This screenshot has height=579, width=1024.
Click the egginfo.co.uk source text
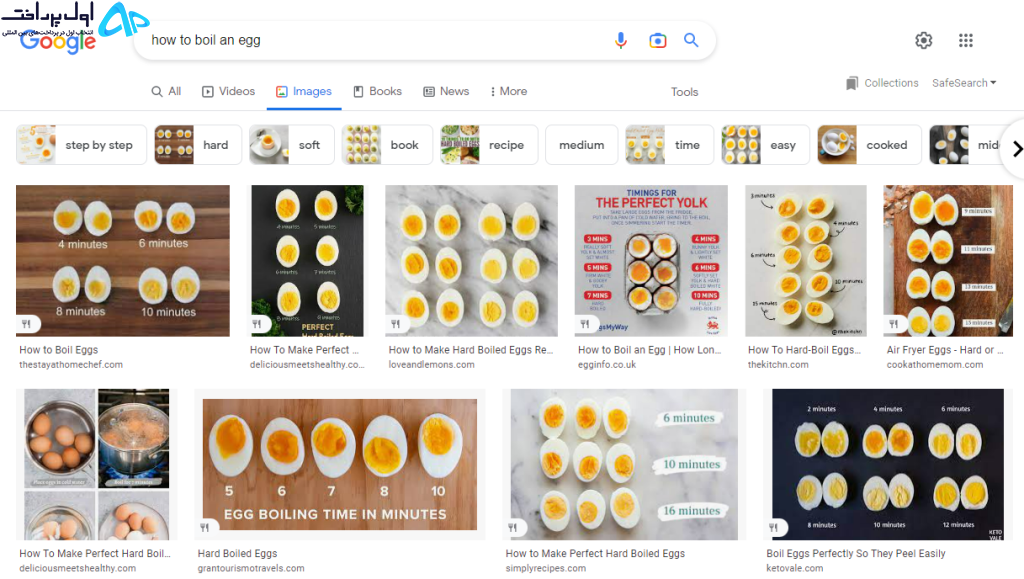click(607, 365)
